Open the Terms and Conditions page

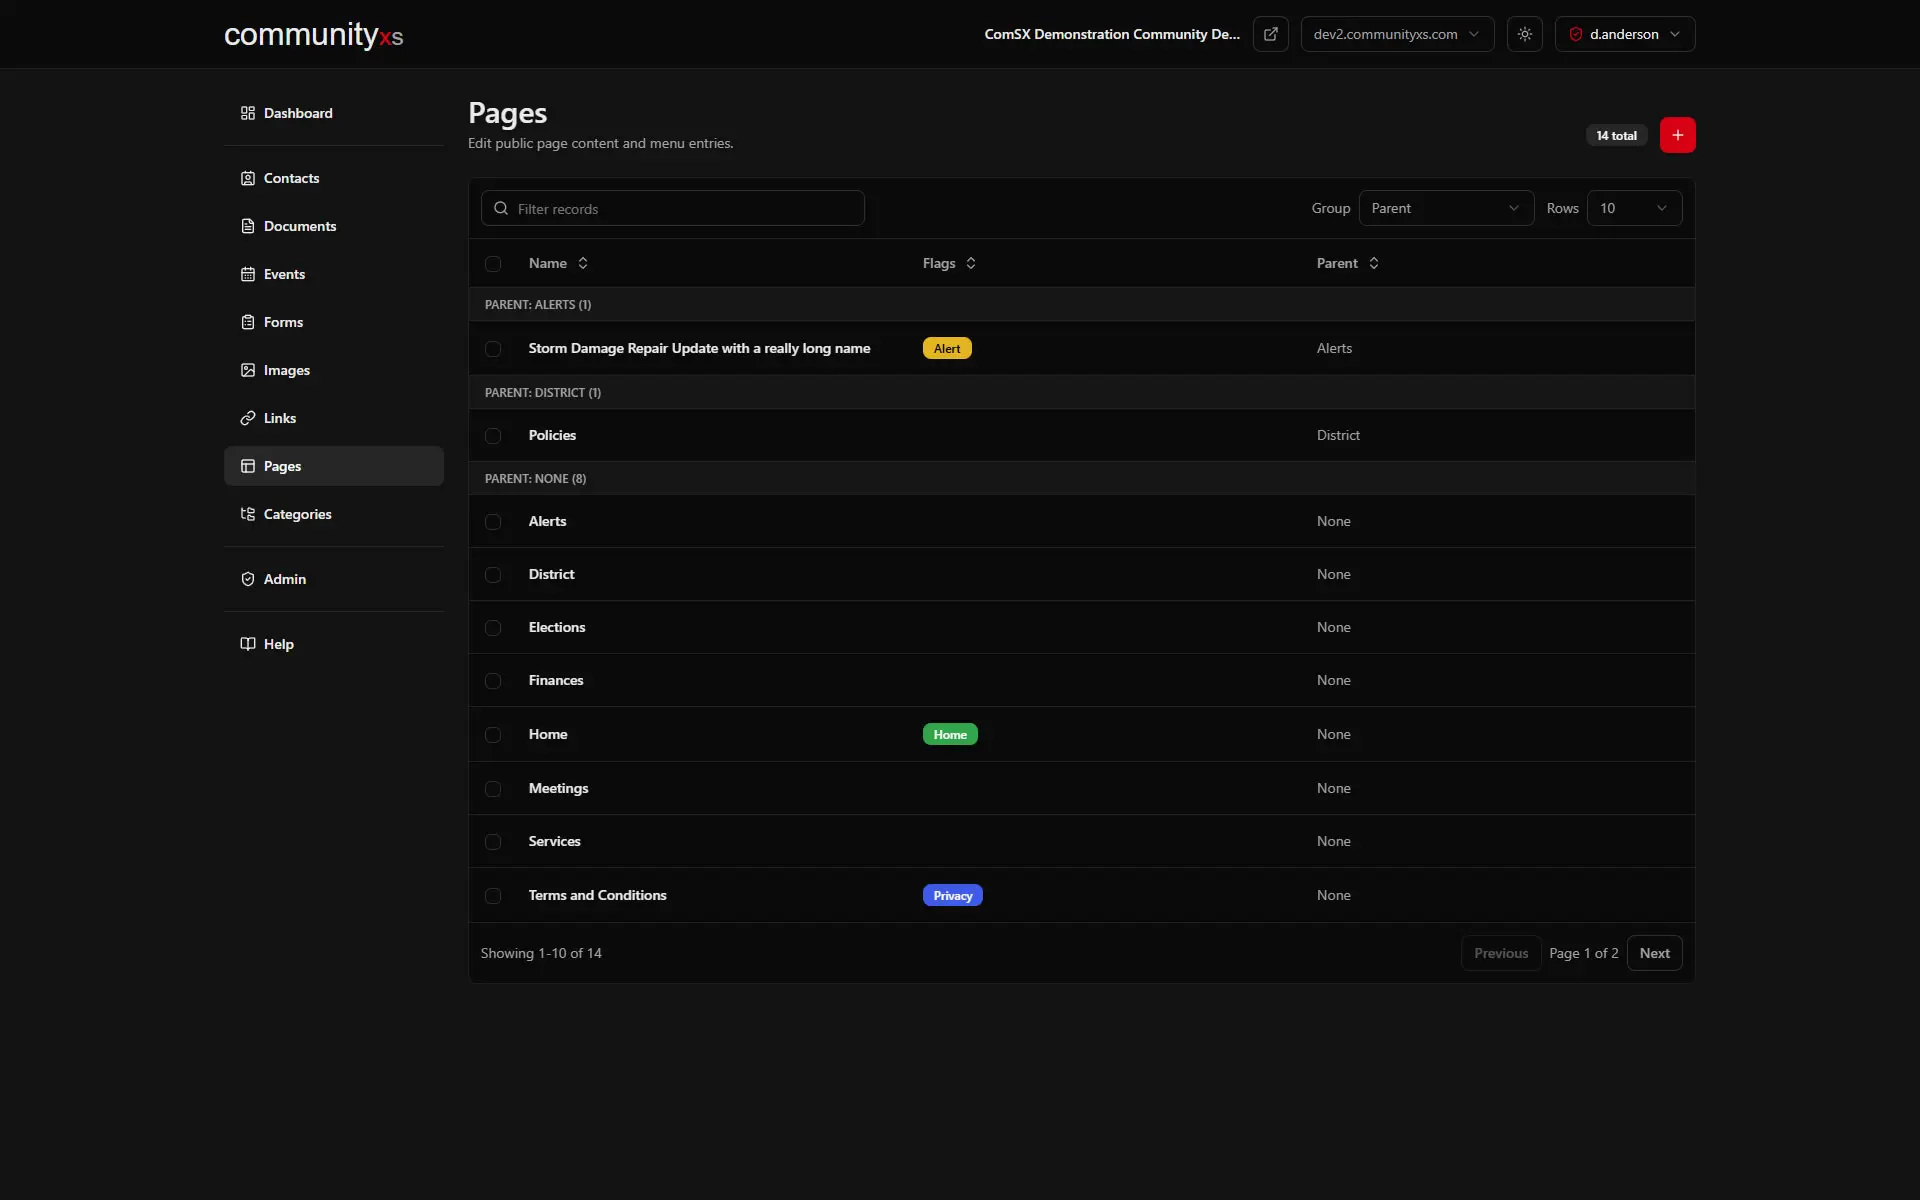[x=597, y=895]
